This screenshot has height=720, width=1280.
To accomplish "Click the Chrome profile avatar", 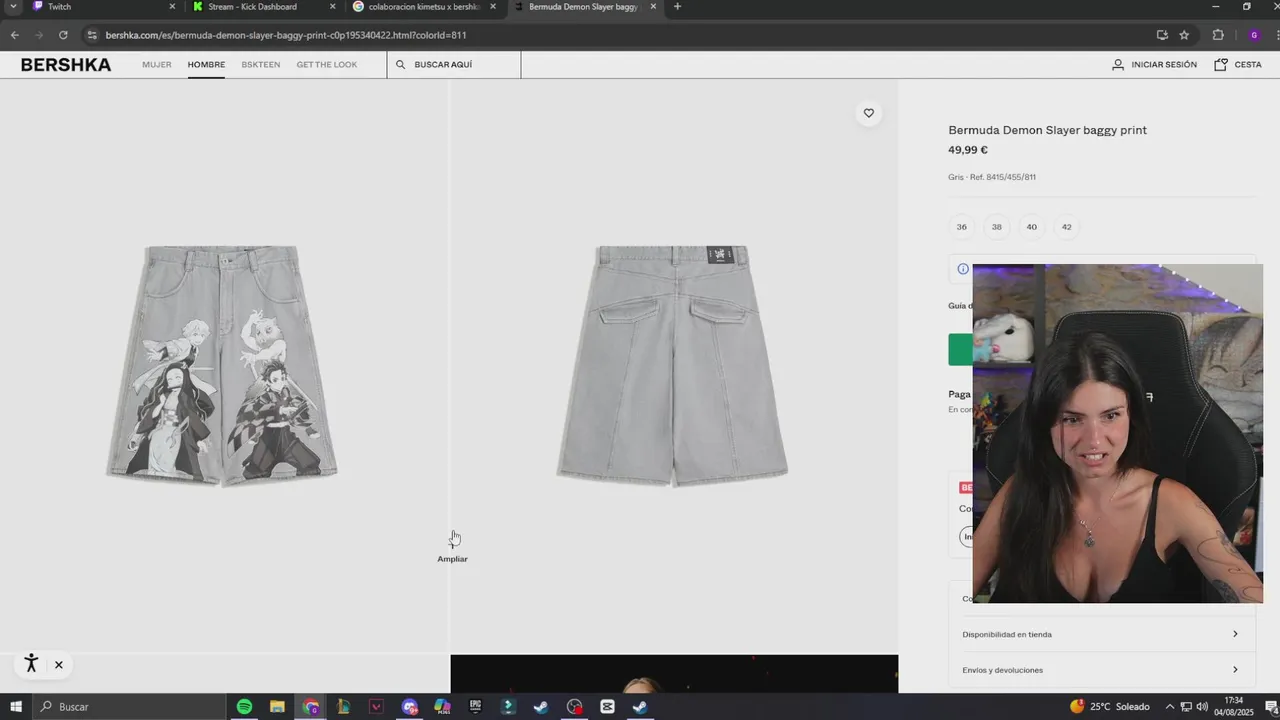I will click(x=1254, y=35).
